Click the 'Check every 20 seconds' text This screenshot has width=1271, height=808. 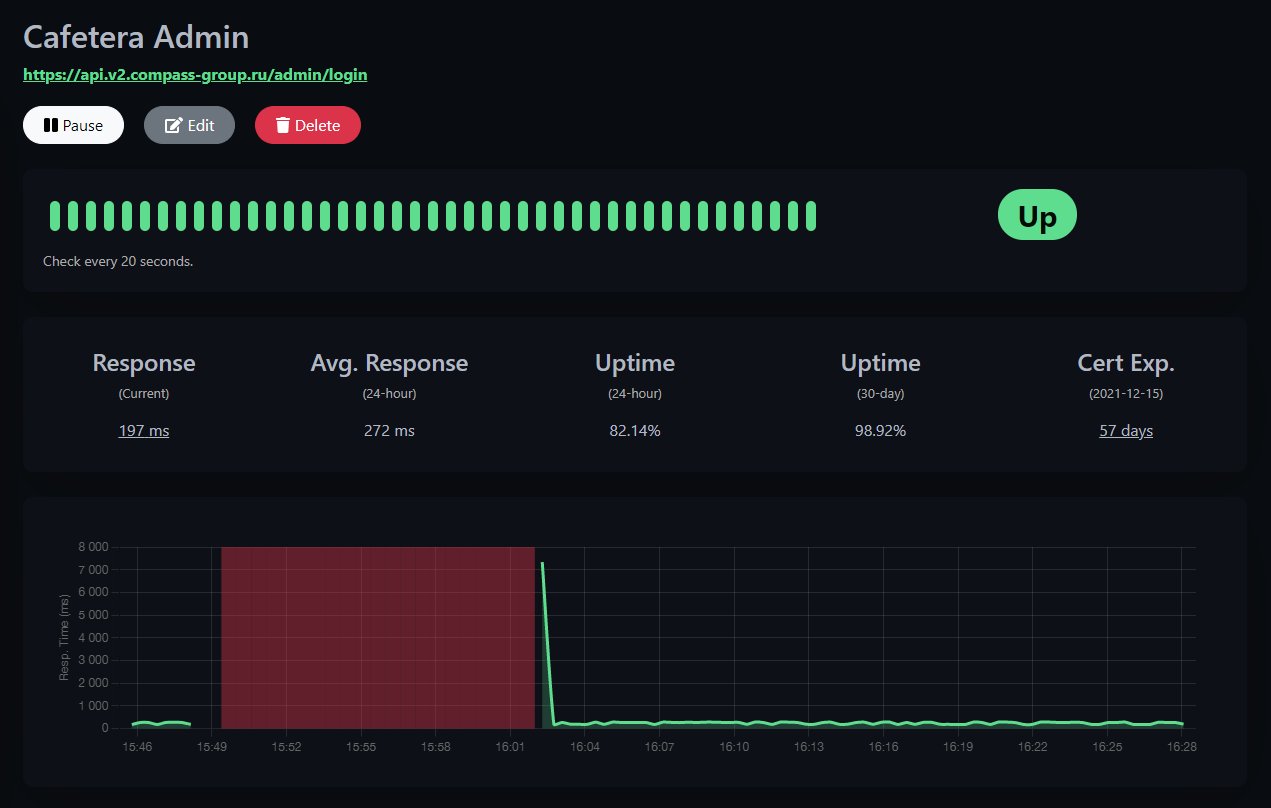point(118,261)
